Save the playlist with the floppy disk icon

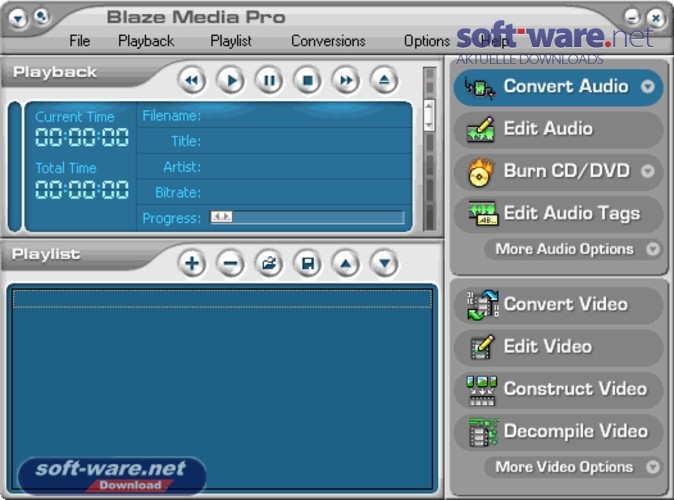307,263
